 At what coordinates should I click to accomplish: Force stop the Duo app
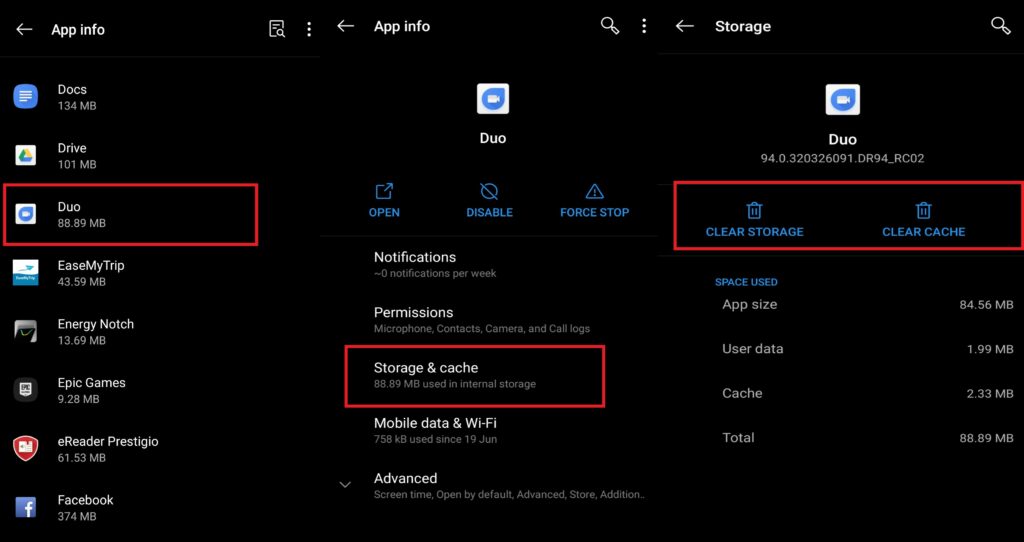pyautogui.click(x=594, y=200)
